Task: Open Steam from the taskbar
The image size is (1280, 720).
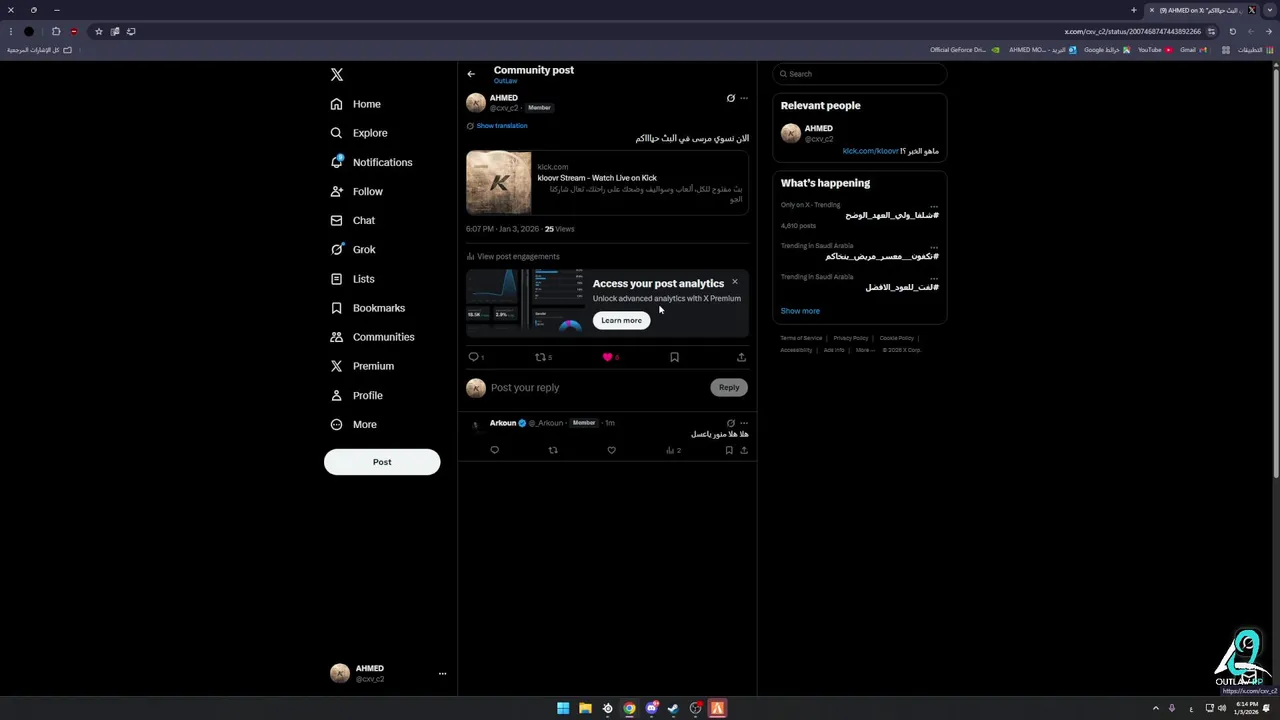Action: point(673,708)
